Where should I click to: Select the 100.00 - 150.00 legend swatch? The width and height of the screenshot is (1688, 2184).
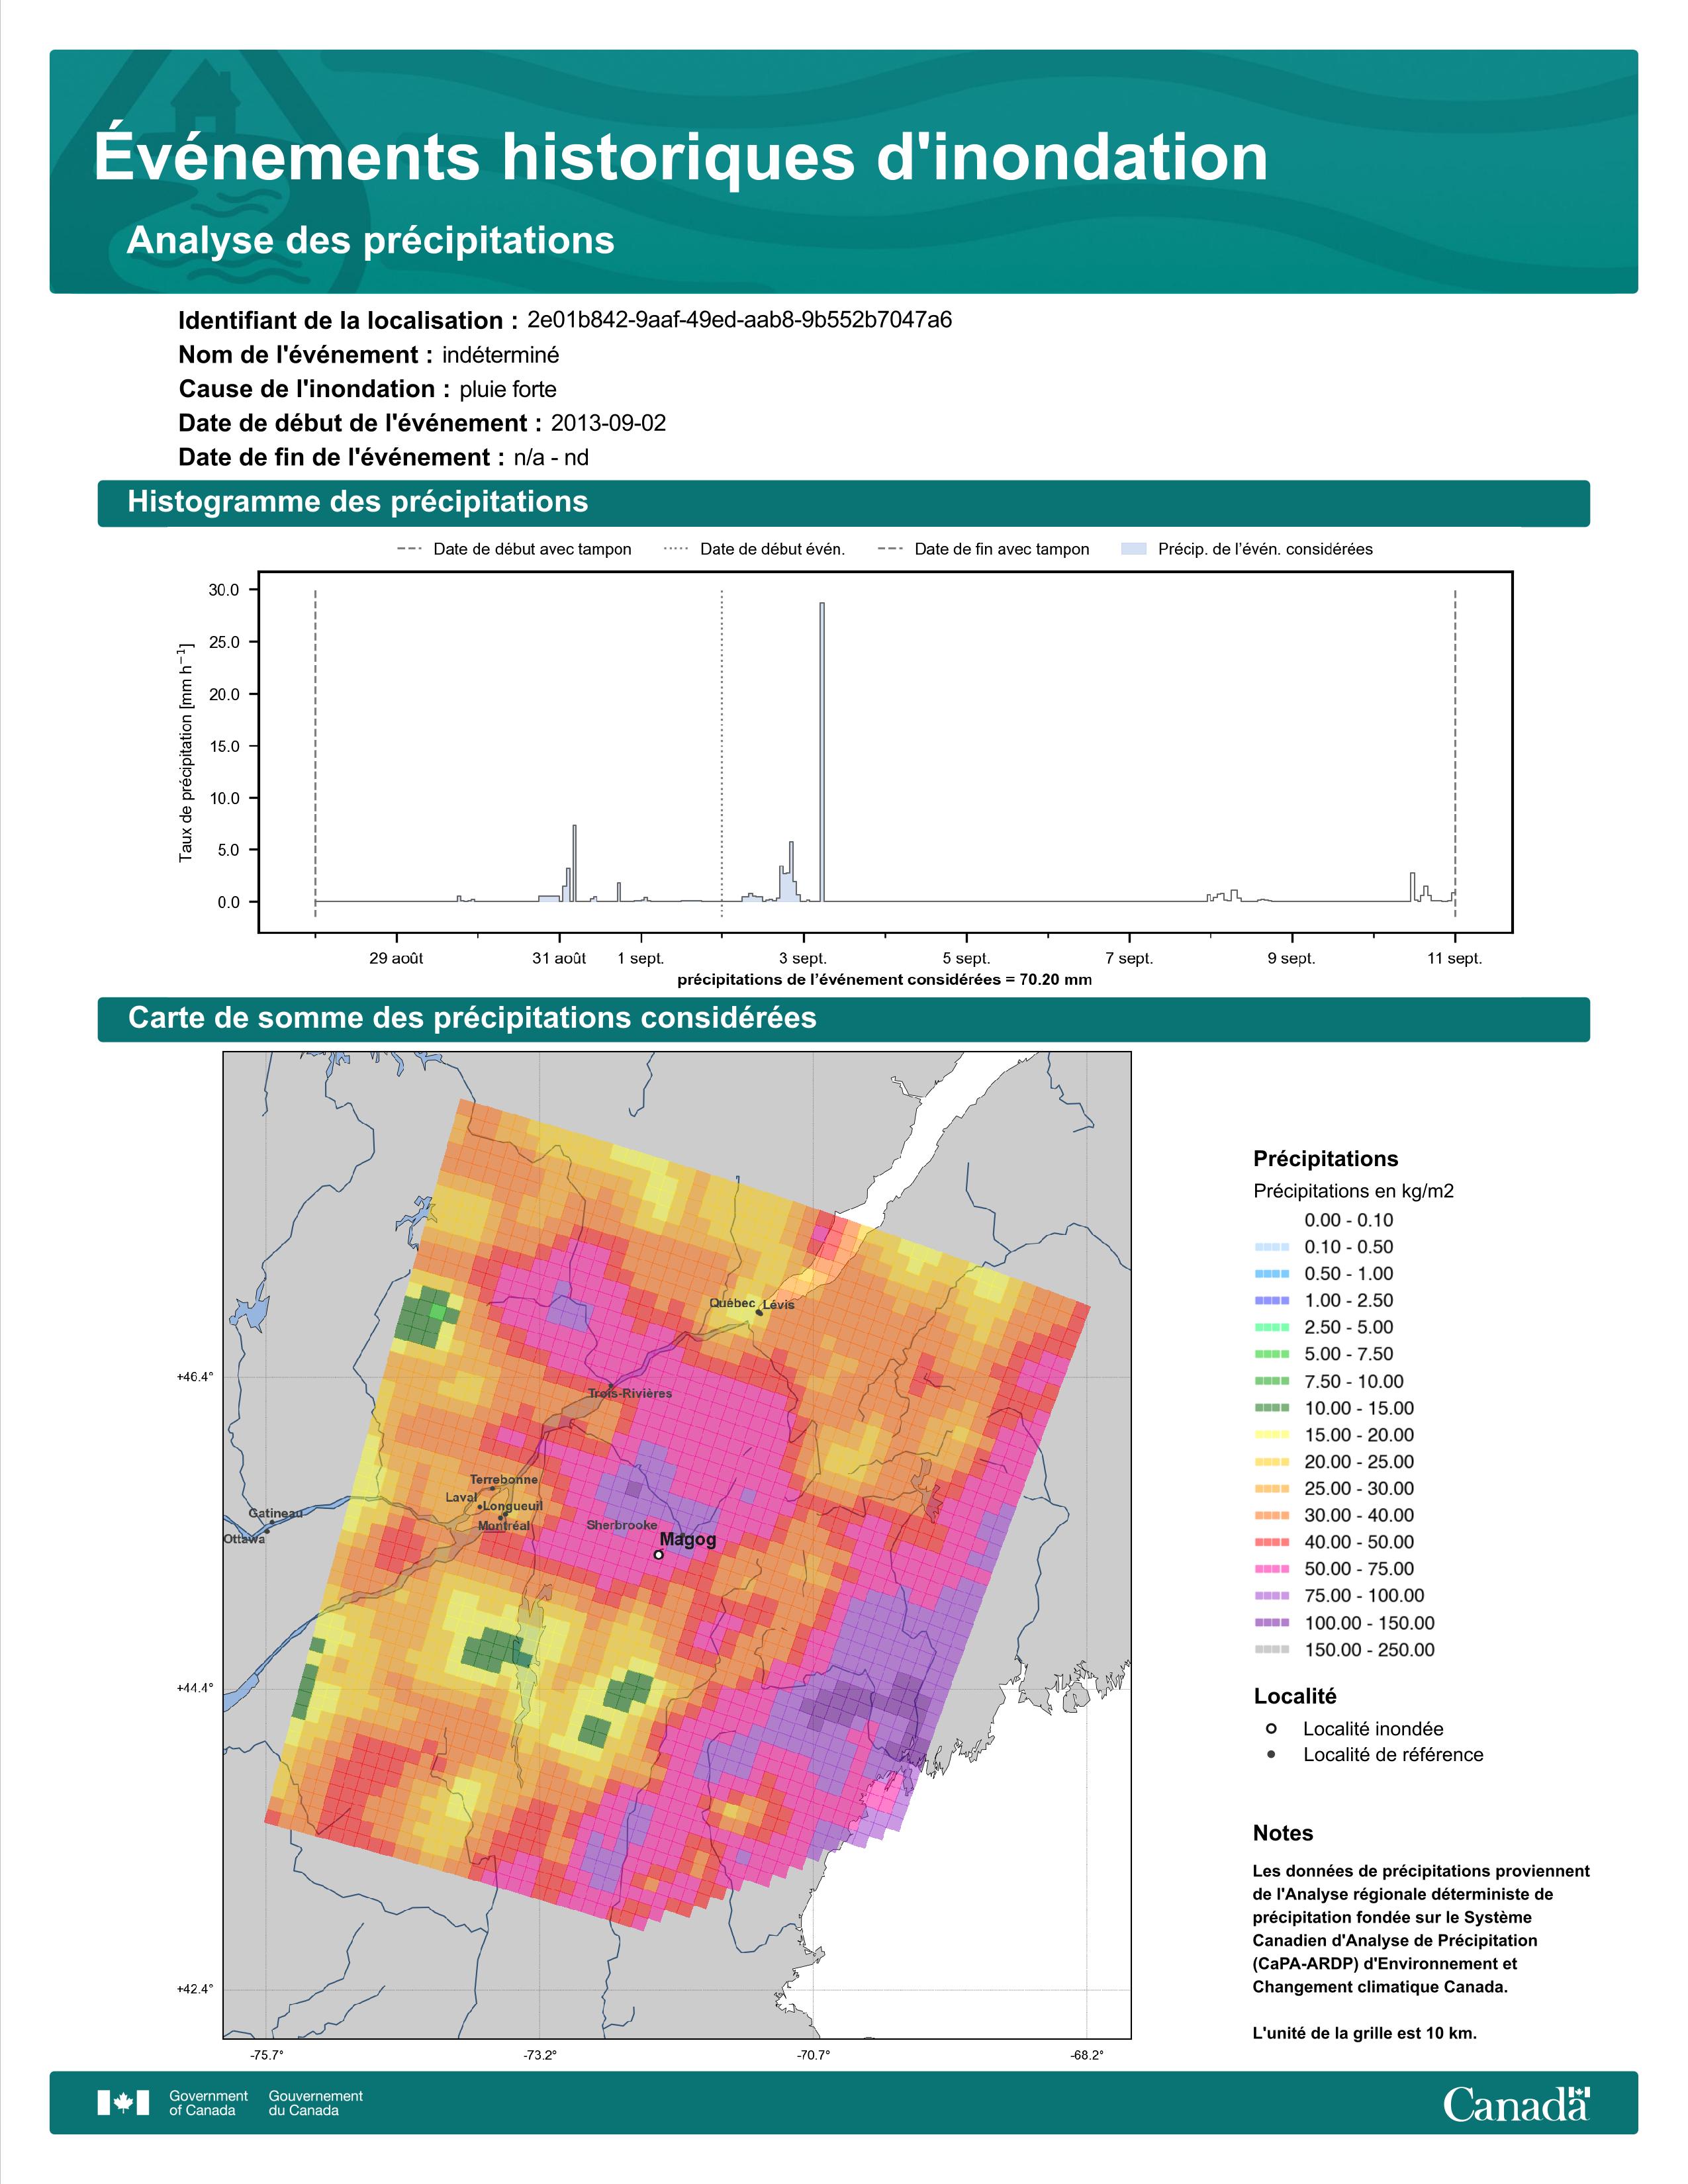click(x=1271, y=1623)
